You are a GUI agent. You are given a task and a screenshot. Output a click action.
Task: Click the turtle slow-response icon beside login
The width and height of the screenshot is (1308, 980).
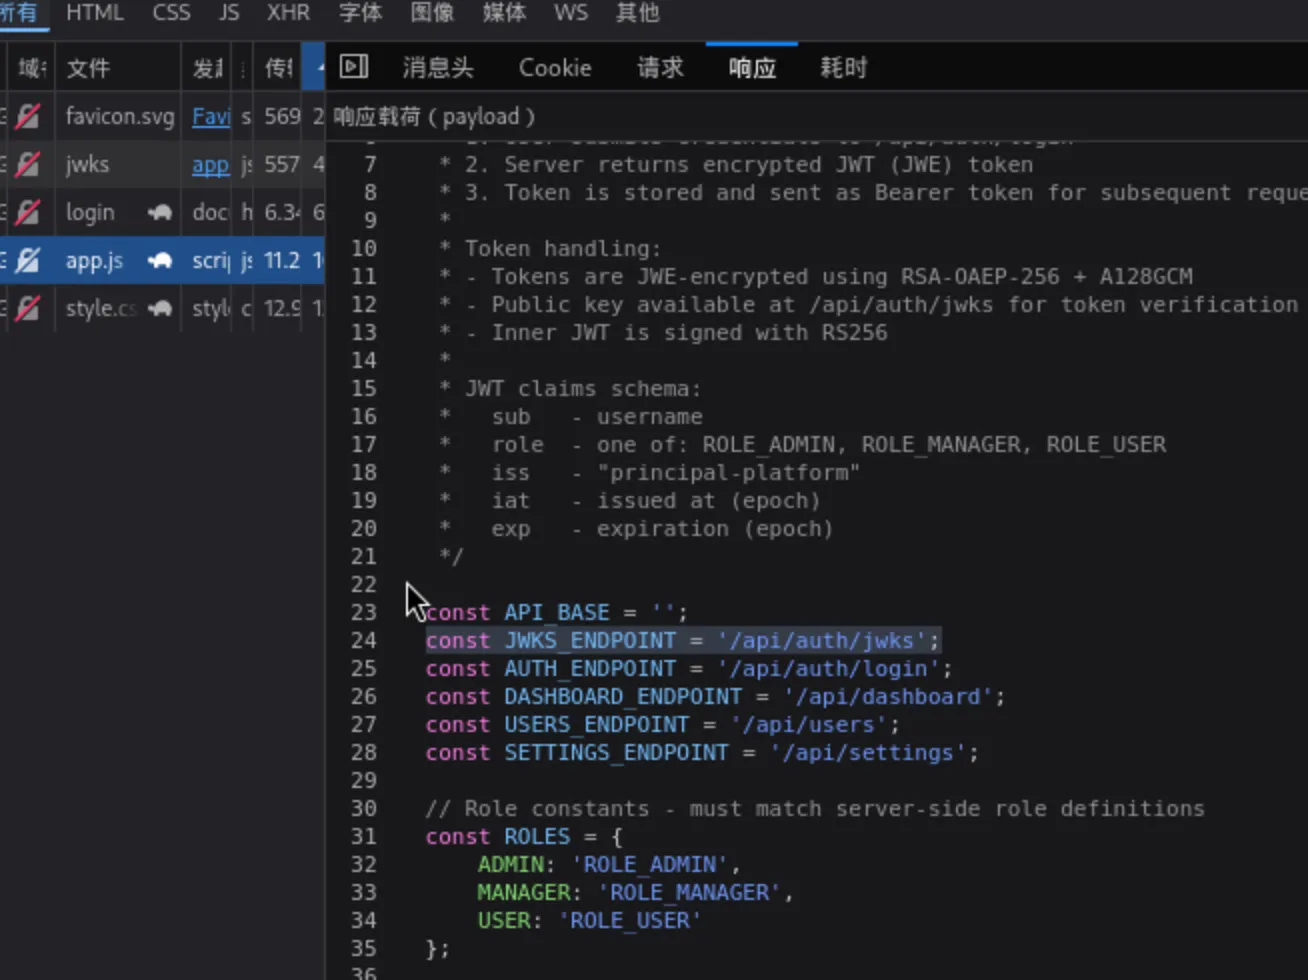(160, 213)
